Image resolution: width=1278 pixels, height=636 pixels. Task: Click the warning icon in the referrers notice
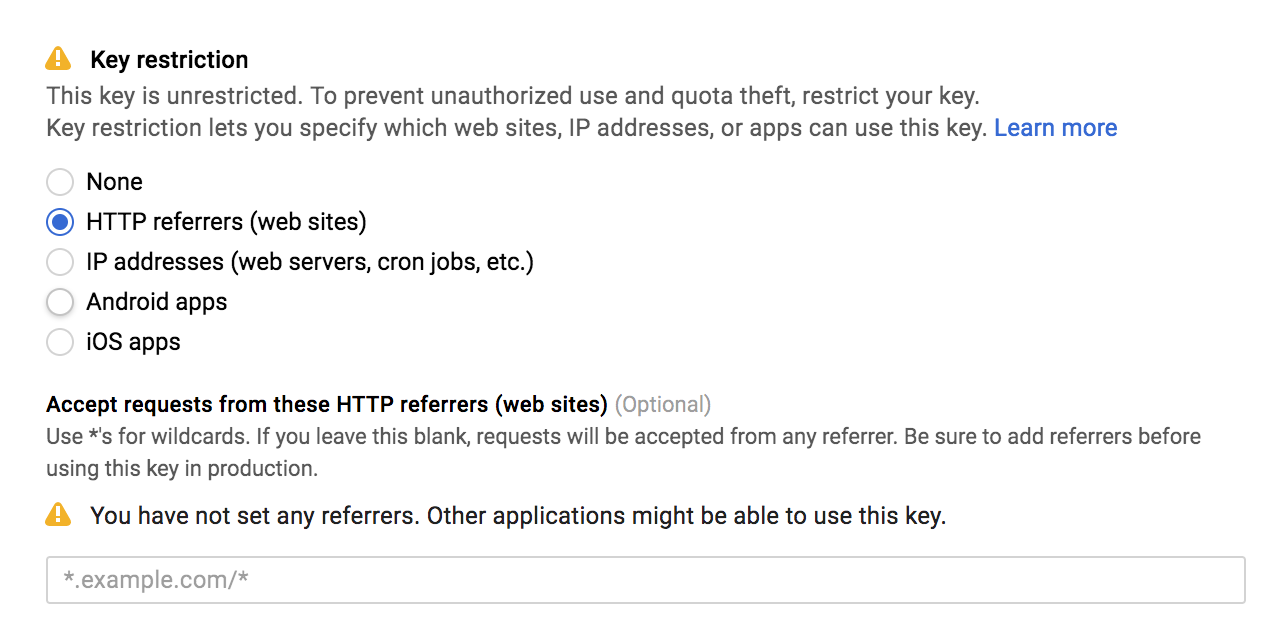click(58, 515)
